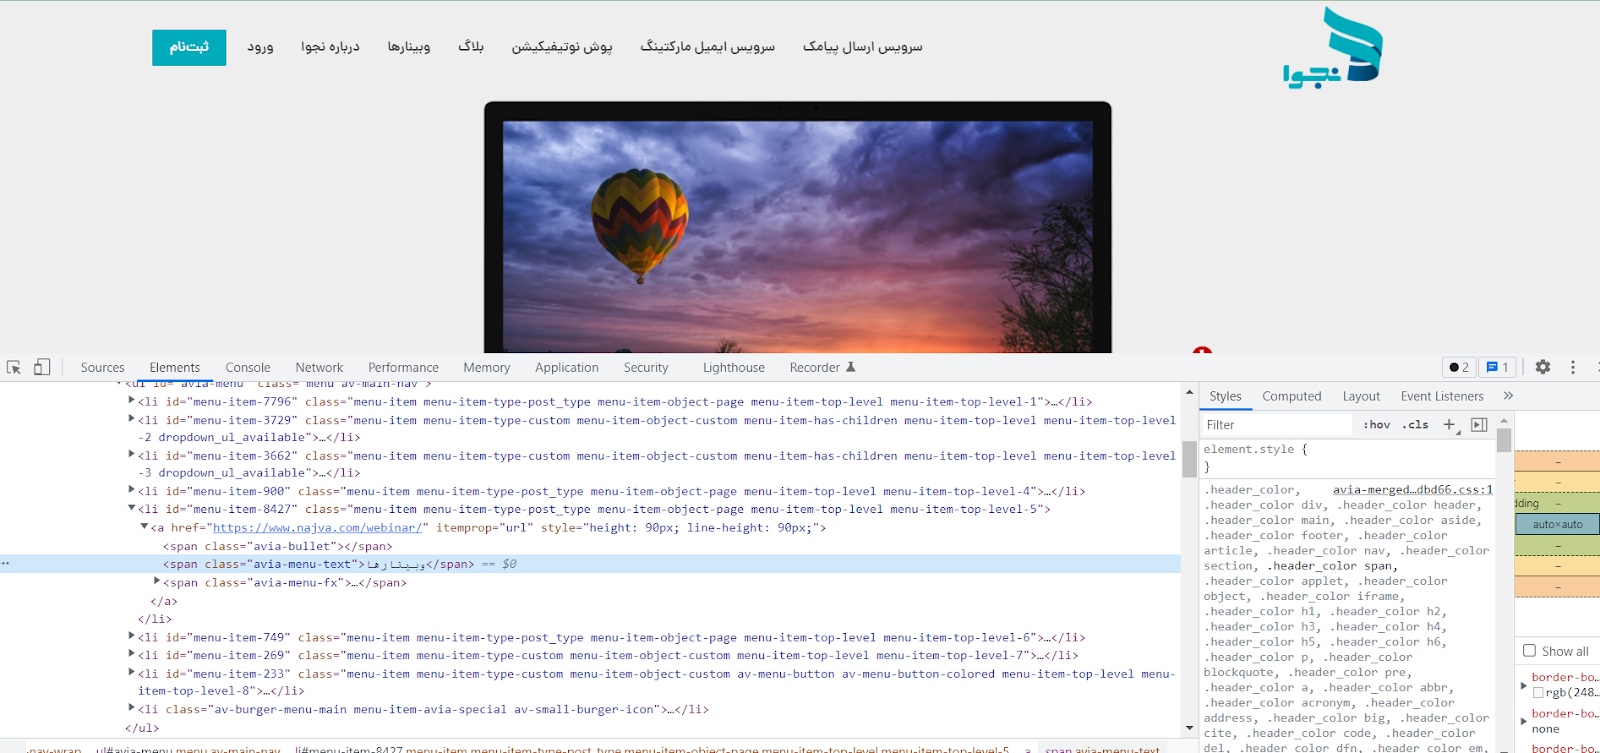Click the Elements panel vertical scrollbar thumb

tap(1189, 459)
